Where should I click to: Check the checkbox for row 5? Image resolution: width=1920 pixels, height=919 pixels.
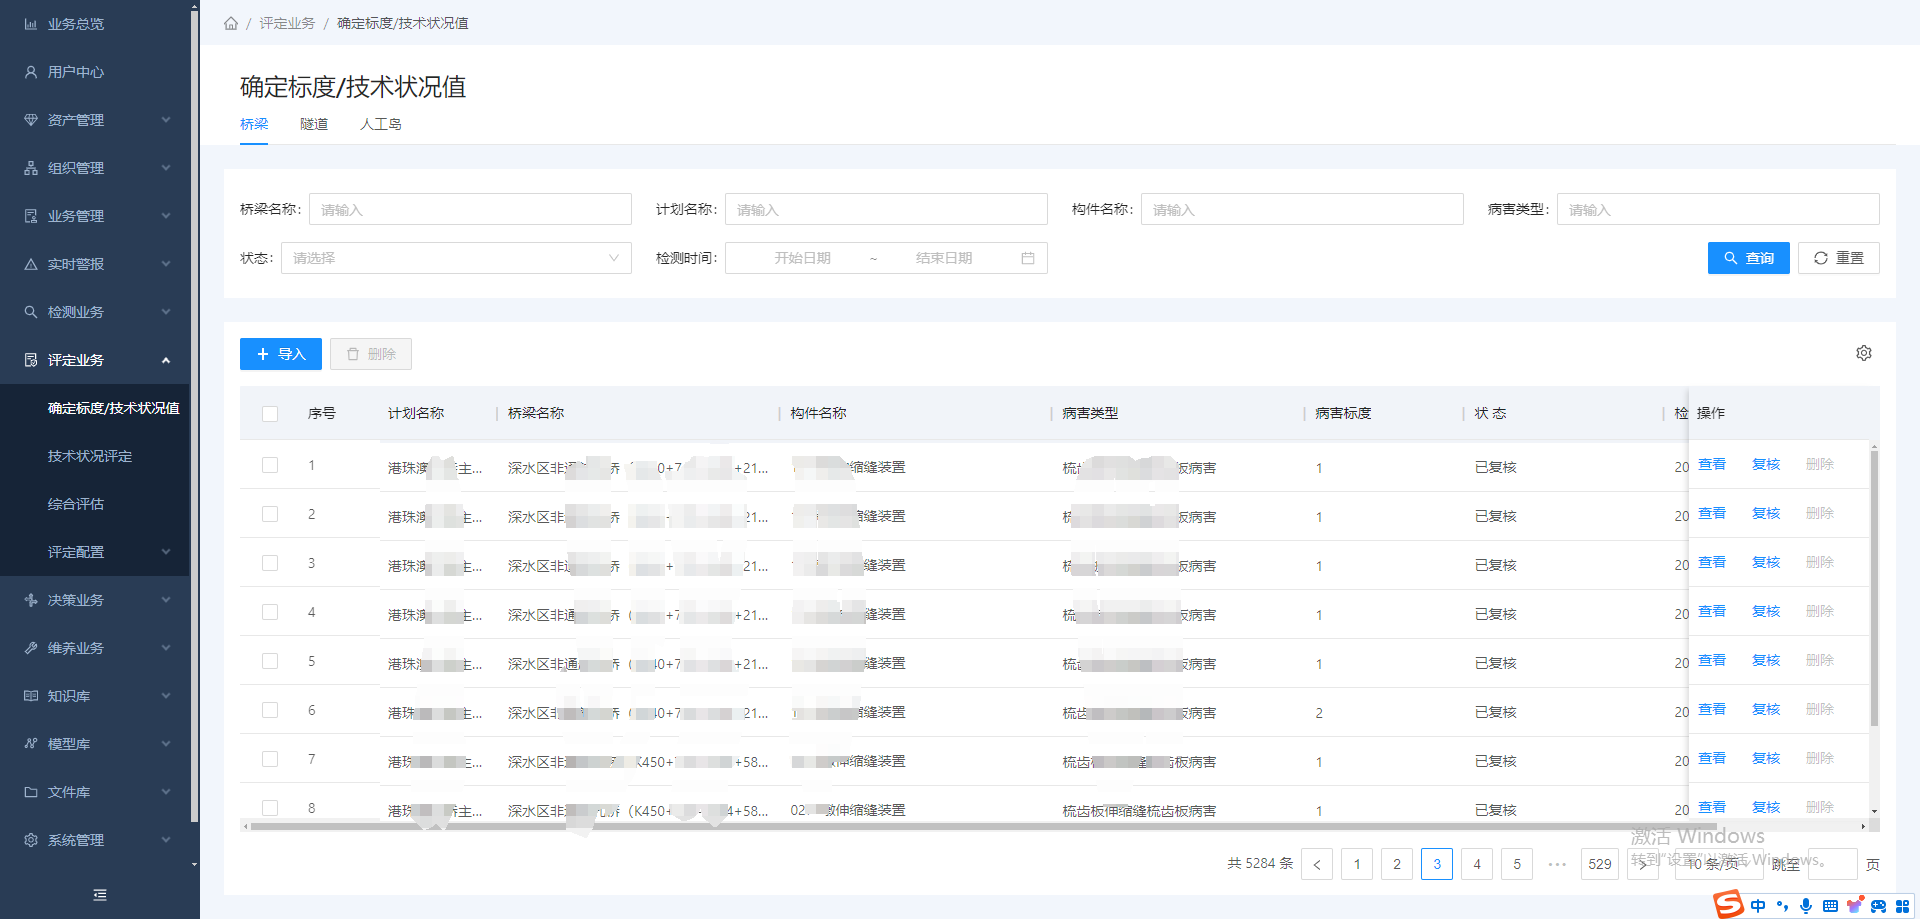click(x=270, y=661)
